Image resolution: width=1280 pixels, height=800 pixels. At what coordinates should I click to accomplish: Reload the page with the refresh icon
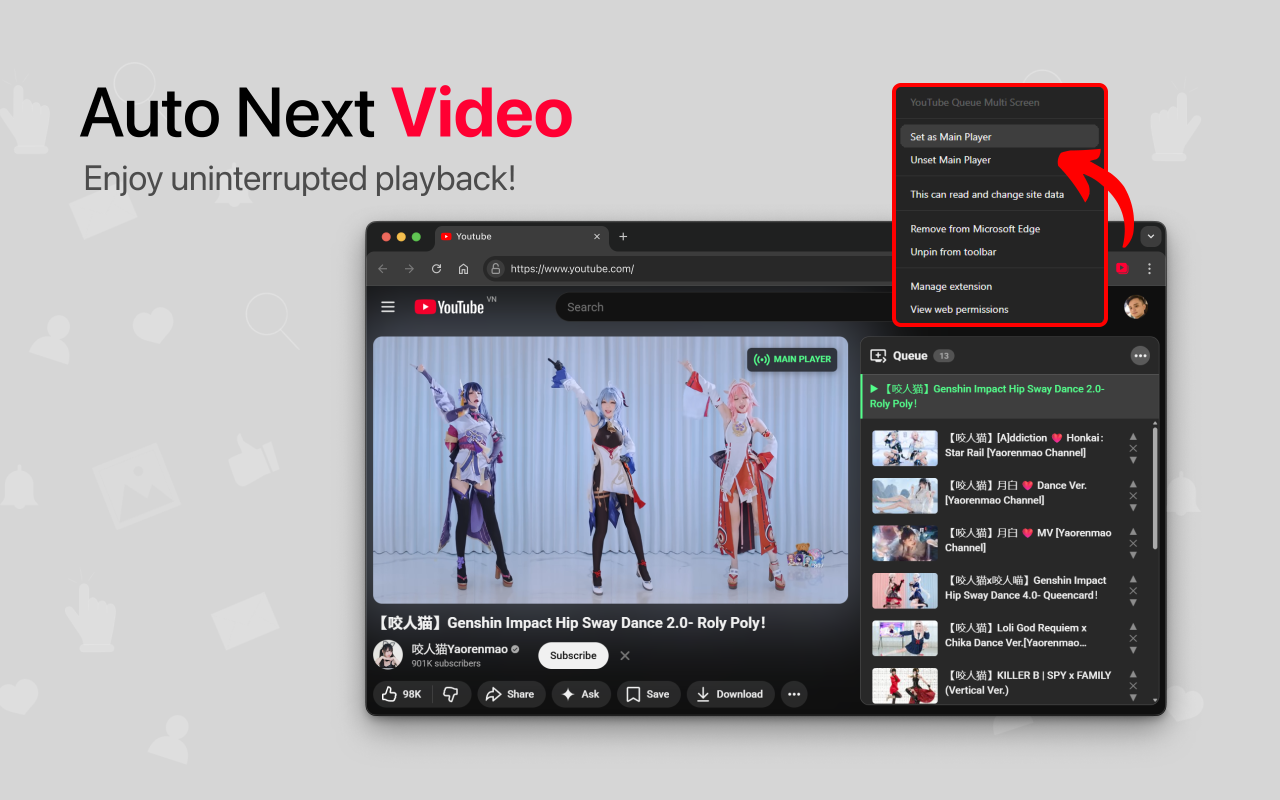click(x=436, y=269)
